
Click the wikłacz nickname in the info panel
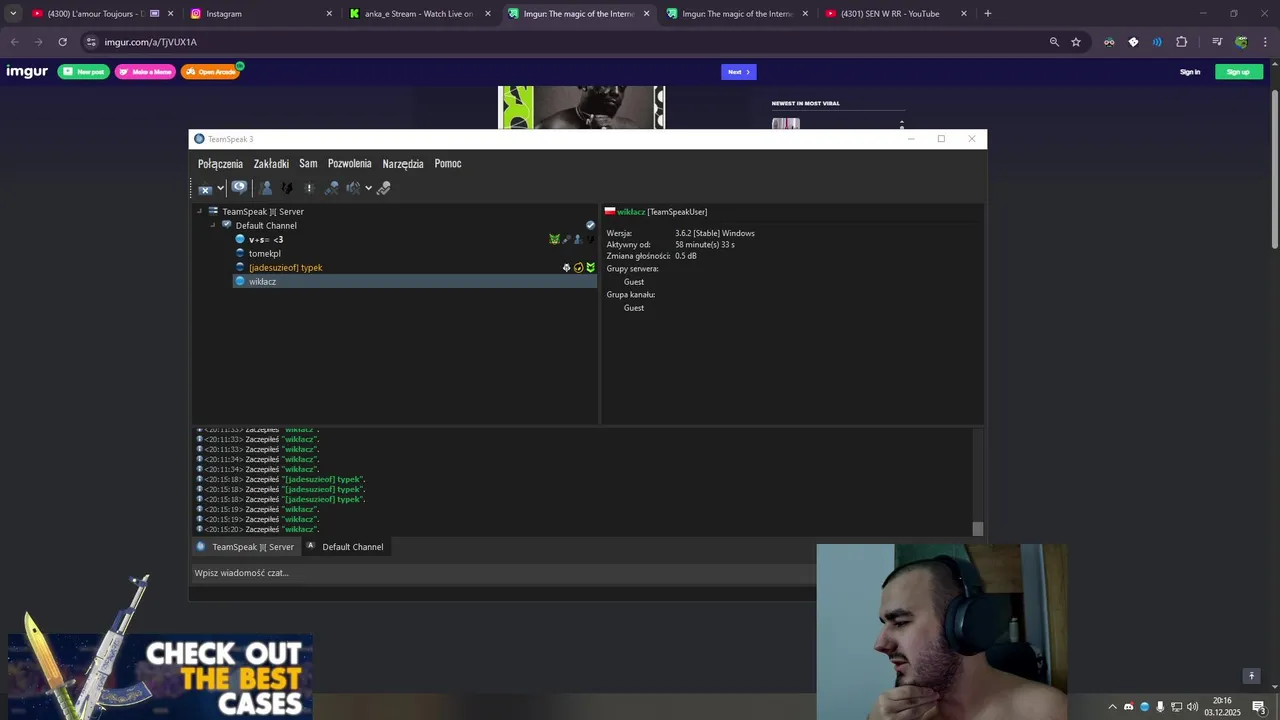click(x=631, y=212)
